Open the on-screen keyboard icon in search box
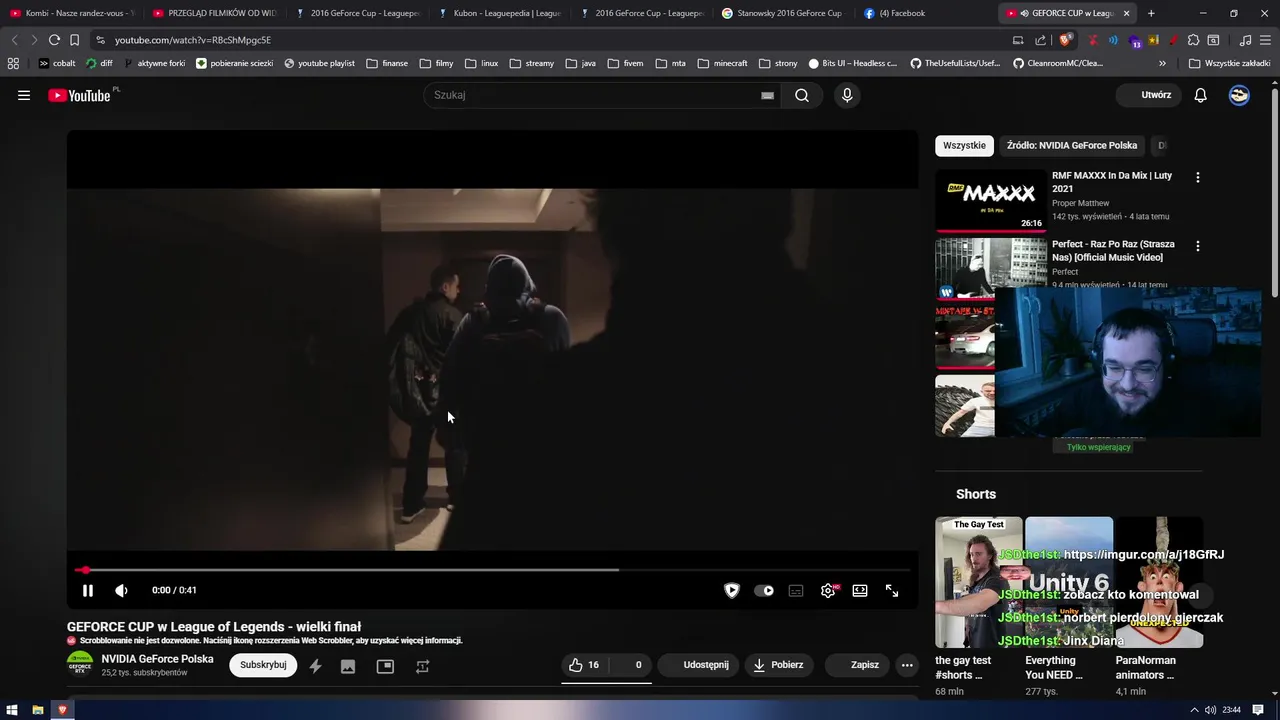 (767, 95)
